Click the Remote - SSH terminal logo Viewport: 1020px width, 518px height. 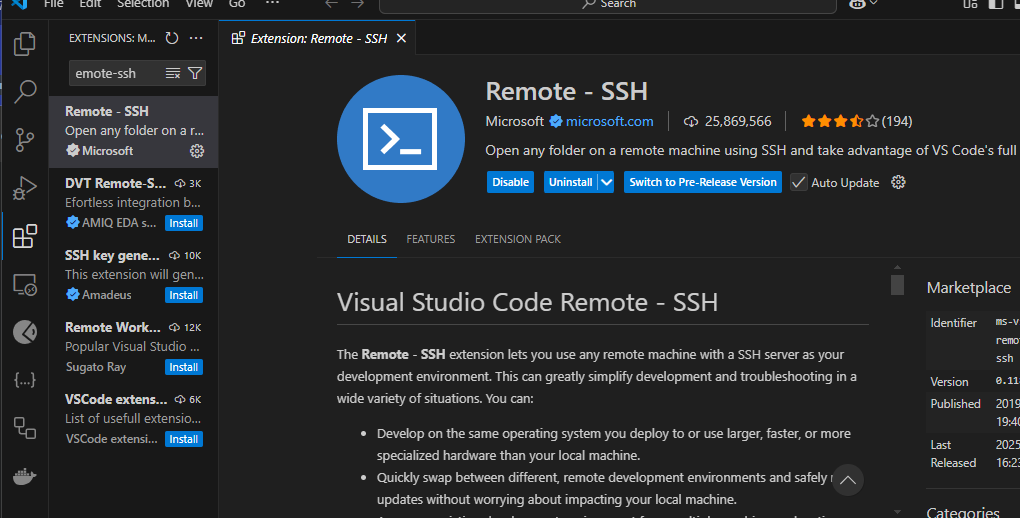(401, 139)
